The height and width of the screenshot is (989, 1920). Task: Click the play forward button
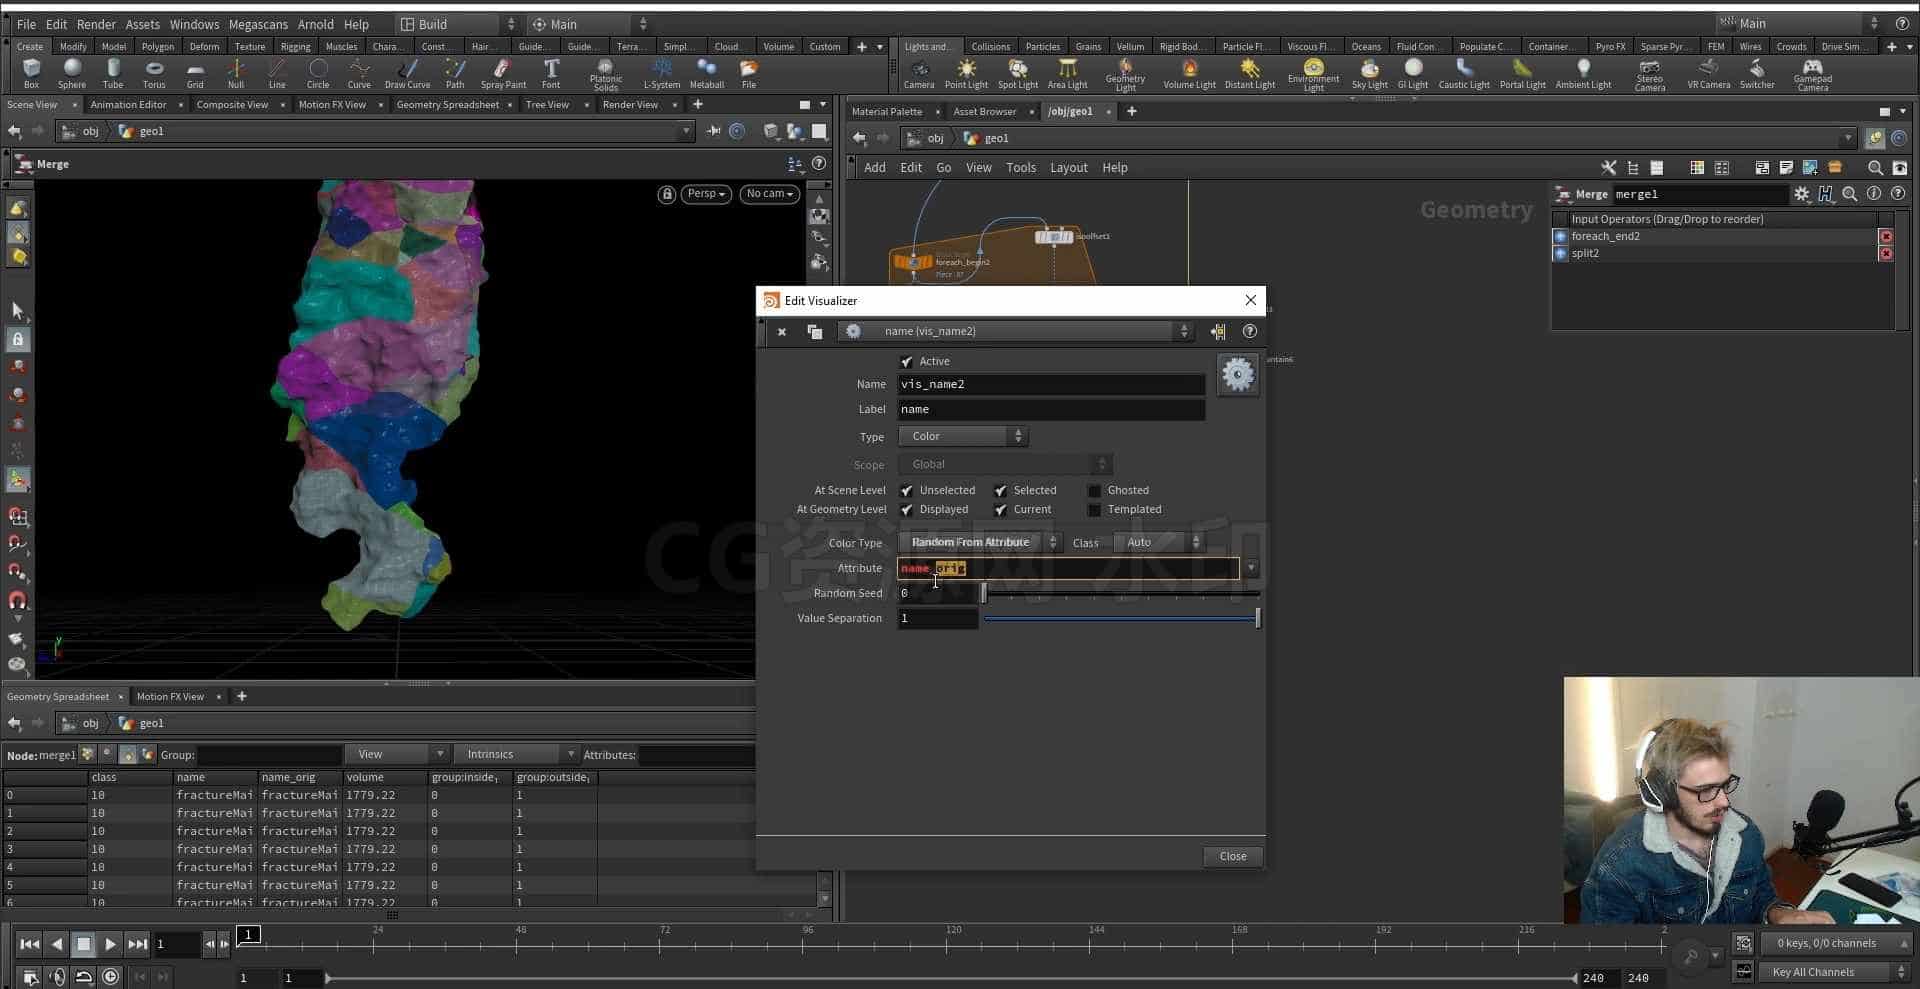[110, 944]
